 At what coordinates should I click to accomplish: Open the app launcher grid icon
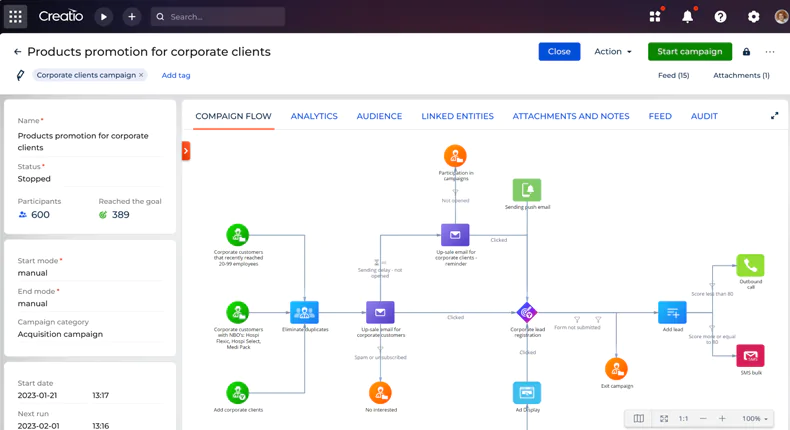(x=15, y=17)
